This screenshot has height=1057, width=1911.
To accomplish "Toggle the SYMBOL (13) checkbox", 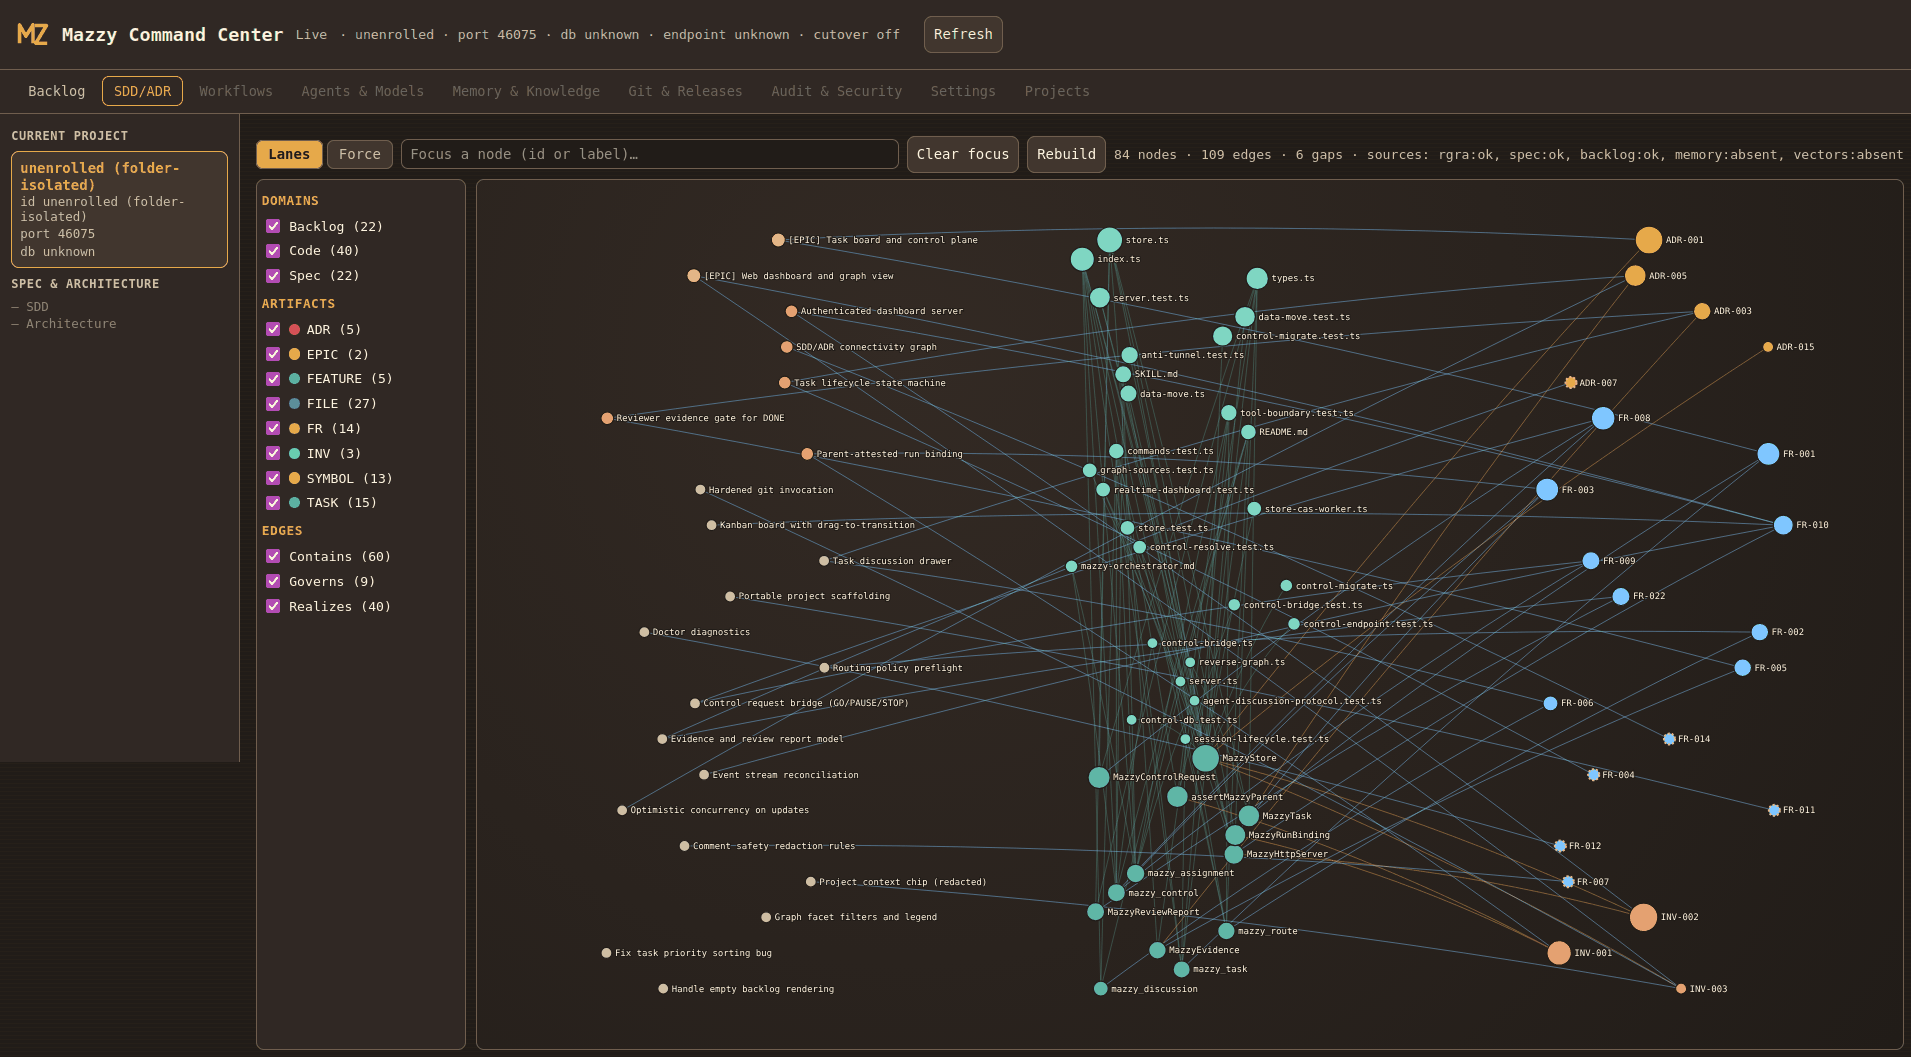I will click(x=273, y=478).
